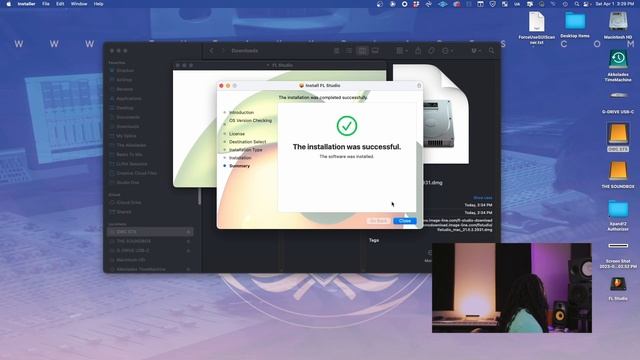Click the Finder share icon

418,51
